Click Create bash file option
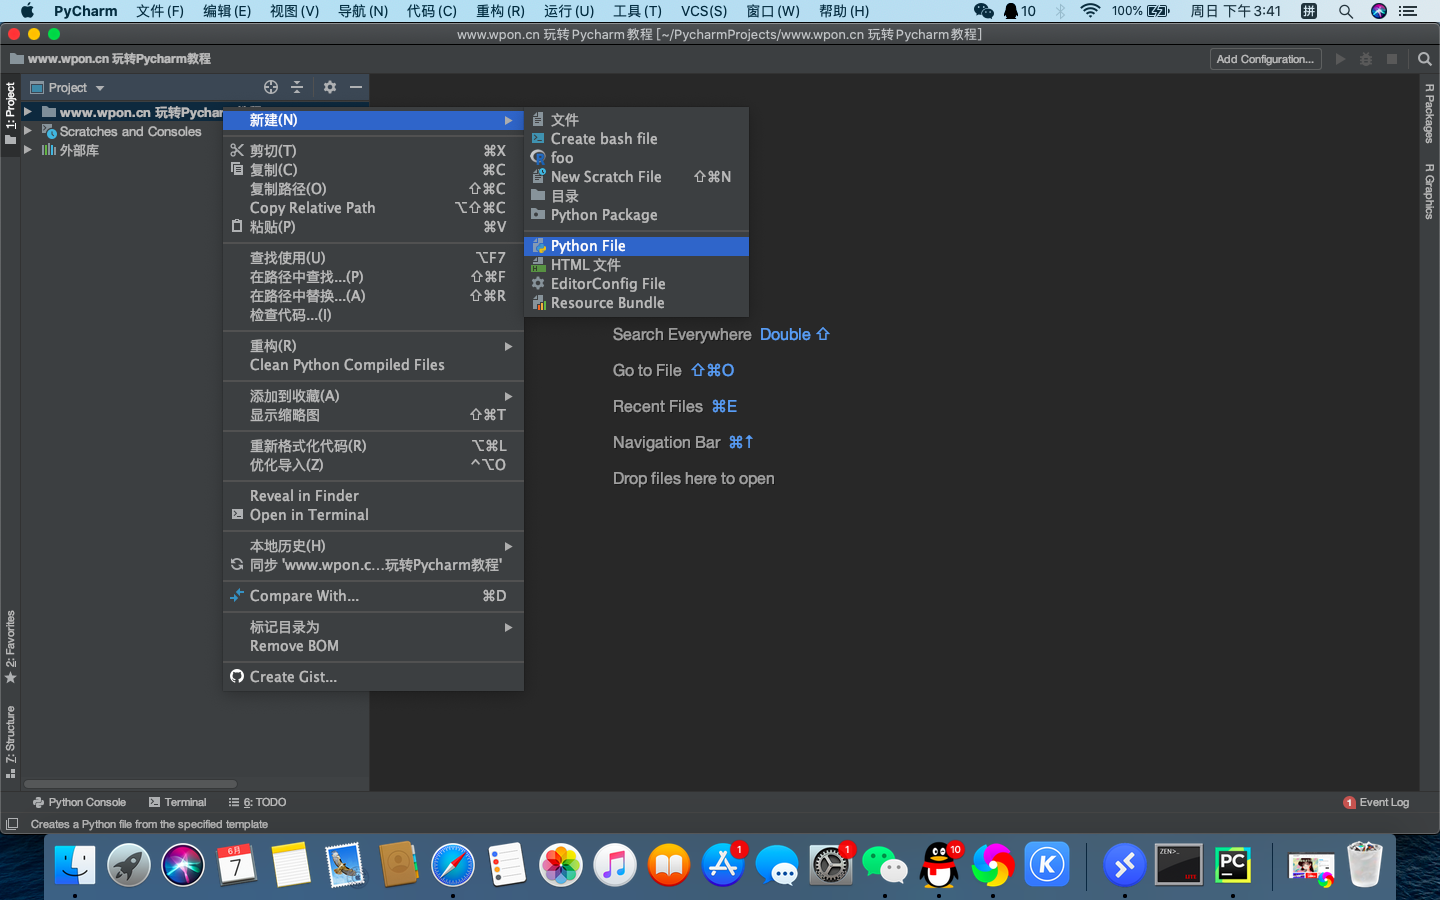Screen dimensions: 1440x900 [636, 139]
